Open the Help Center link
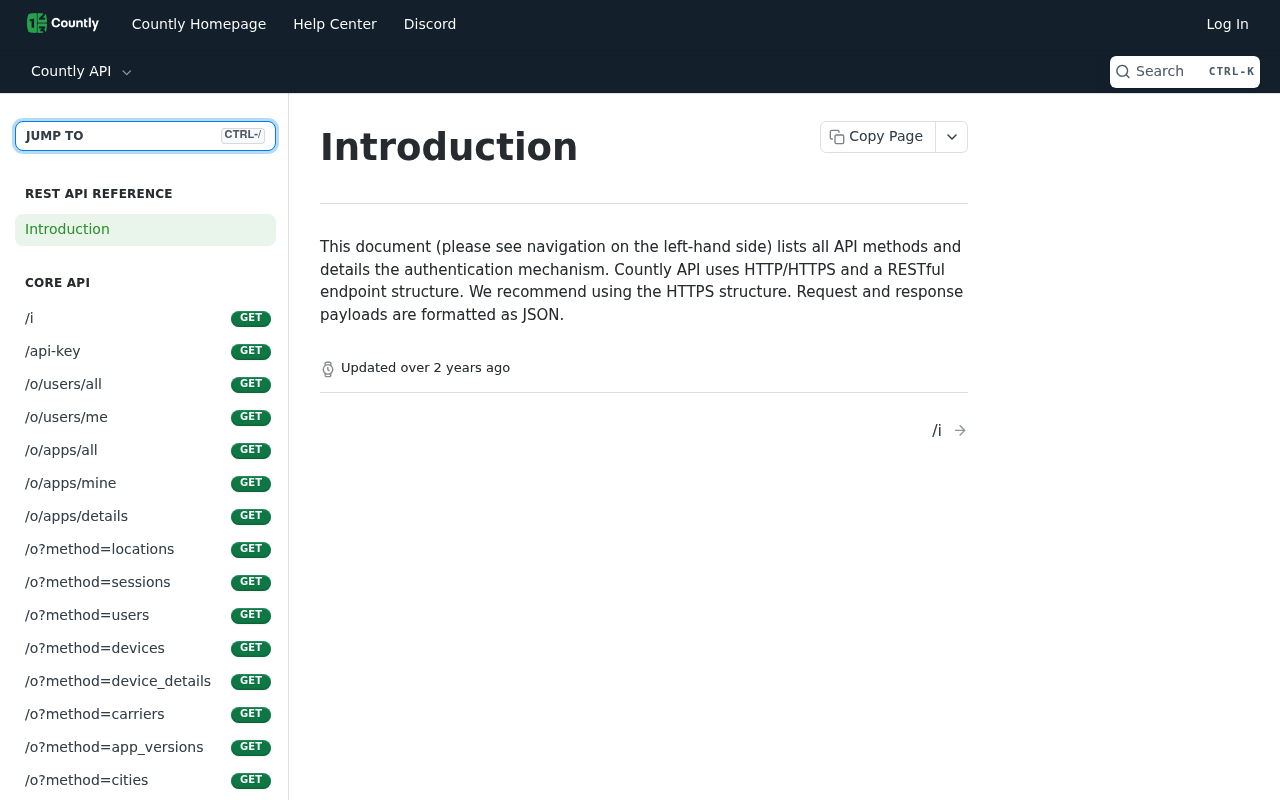The width and height of the screenshot is (1280, 800). [x=335, y=24]
